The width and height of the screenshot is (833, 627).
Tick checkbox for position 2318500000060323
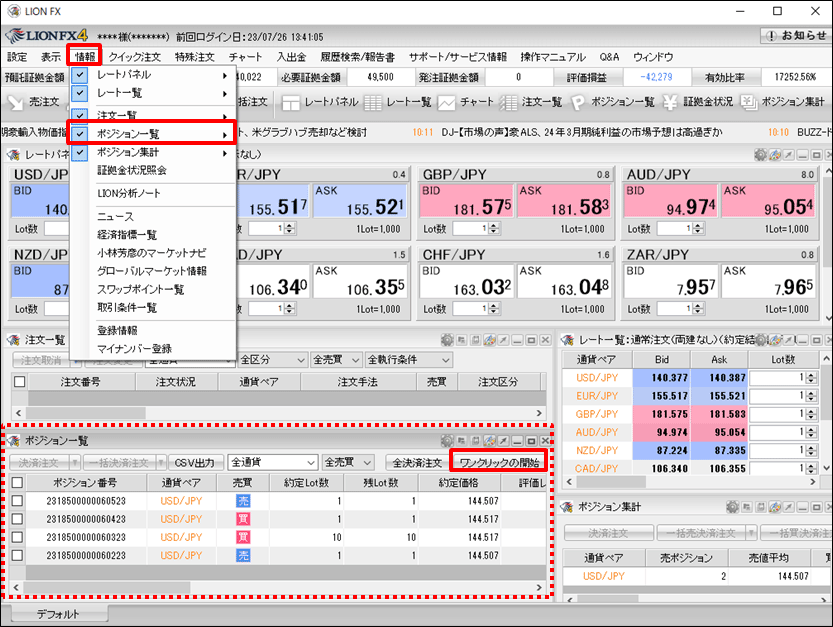click(x=18, y=537)
